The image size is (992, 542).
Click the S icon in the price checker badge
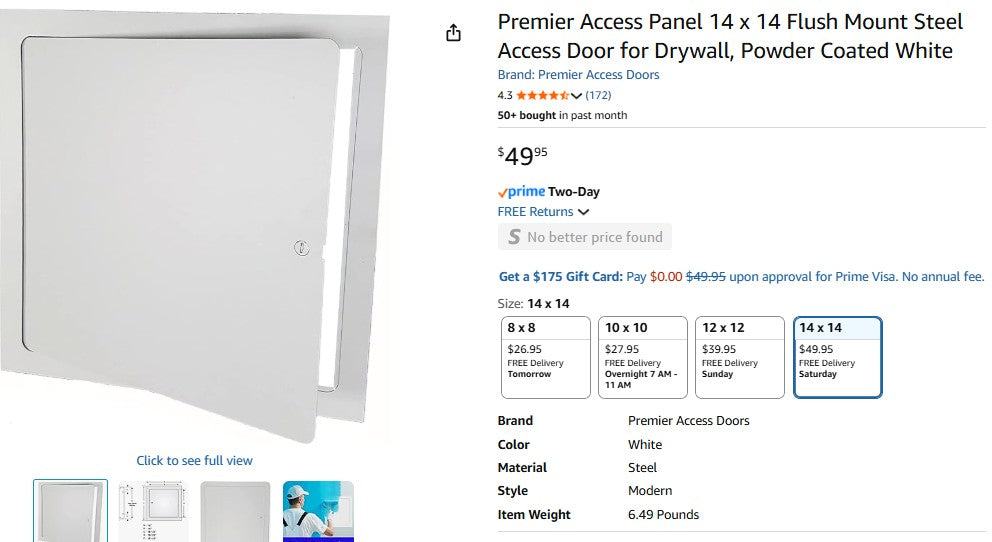click(514, 237)
